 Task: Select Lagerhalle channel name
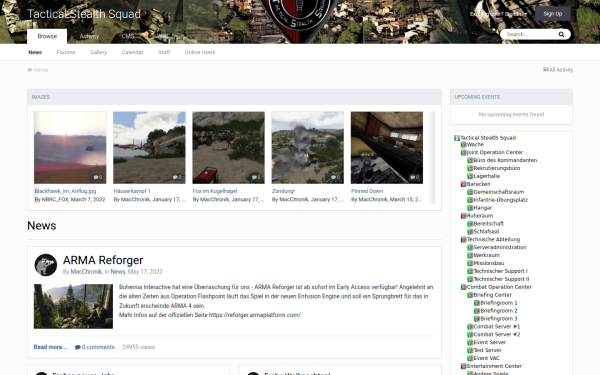click(x=487, y=176)
